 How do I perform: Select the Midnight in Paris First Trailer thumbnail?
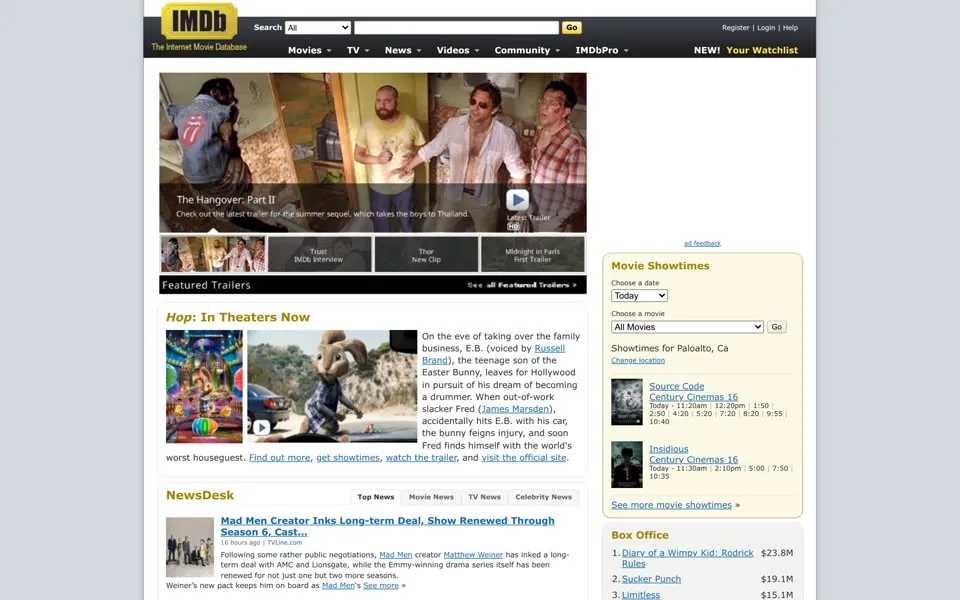[x=533, y=254]
